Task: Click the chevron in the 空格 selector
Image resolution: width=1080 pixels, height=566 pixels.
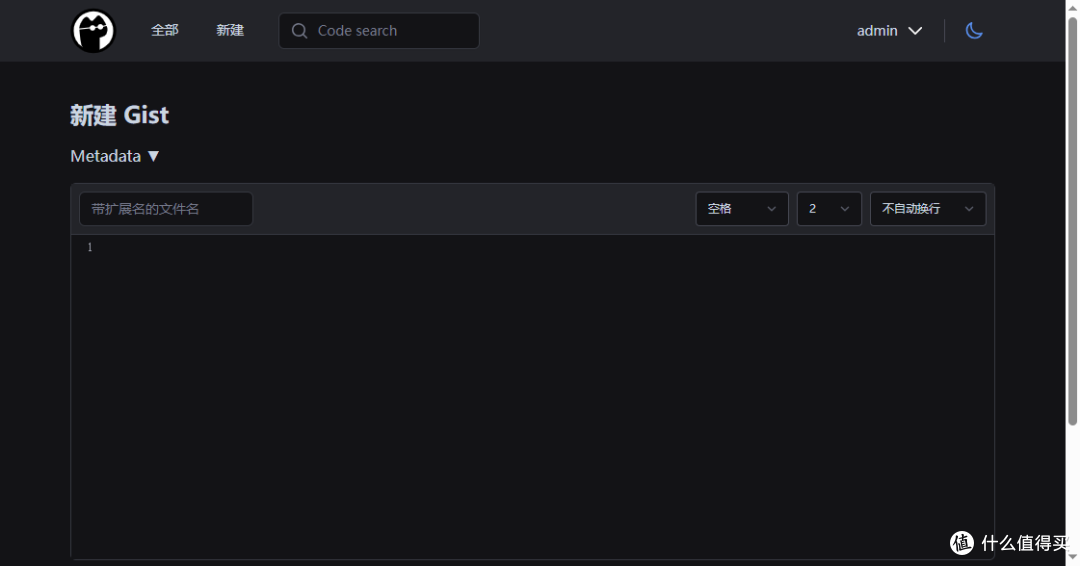Action: (x=771, y=209)
